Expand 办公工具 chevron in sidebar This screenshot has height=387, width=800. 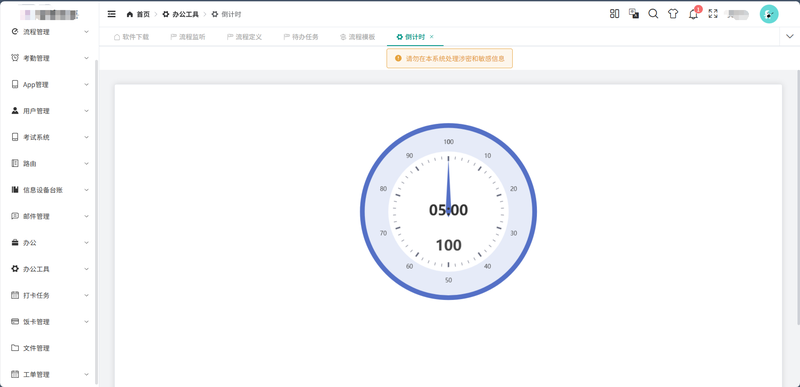point(86,269)
